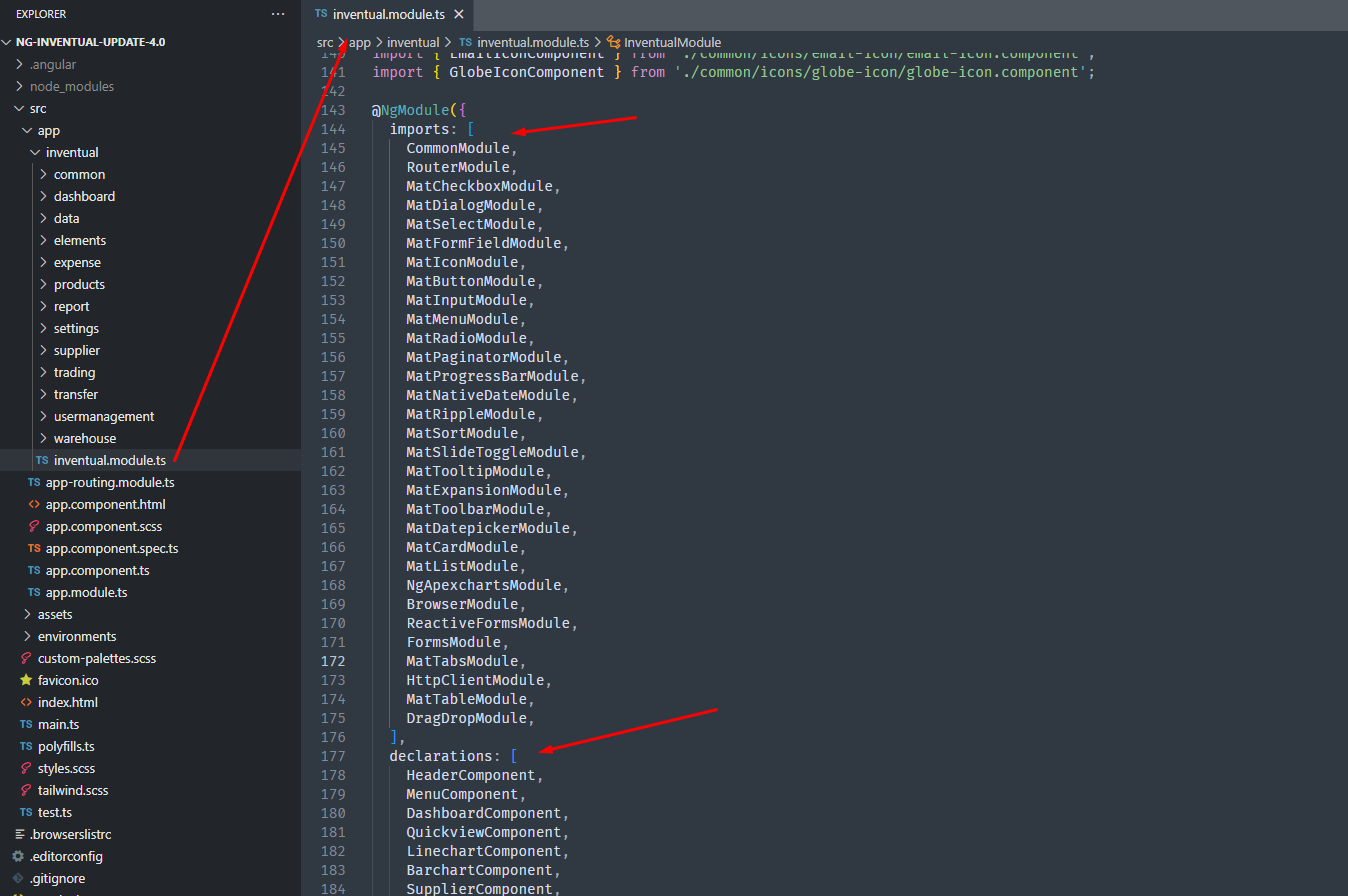Screen dimensions: 1348x896
Task: Click the EXPLORER panel title
Action: point(41,14)
